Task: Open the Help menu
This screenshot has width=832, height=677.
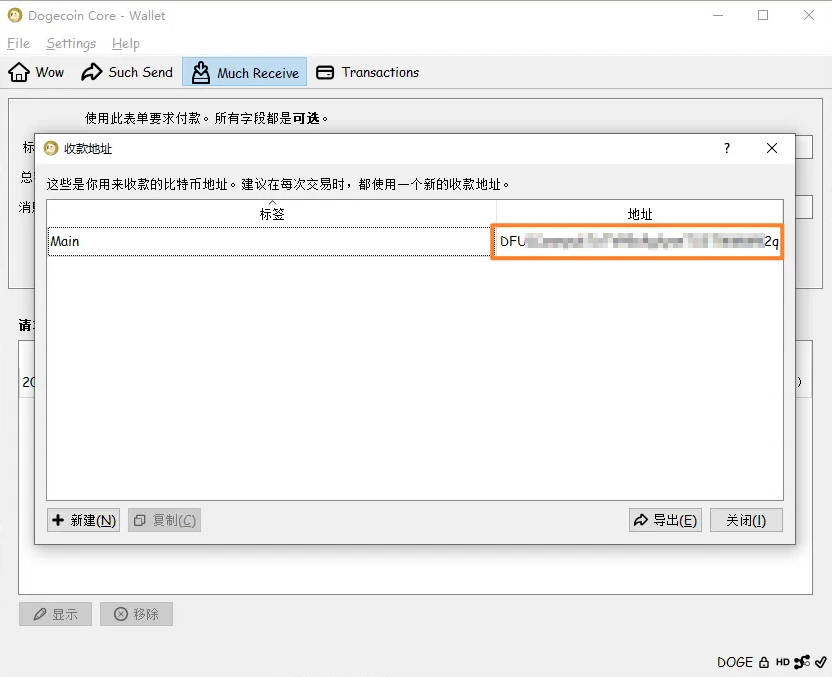Action: [x=126, y=44]
